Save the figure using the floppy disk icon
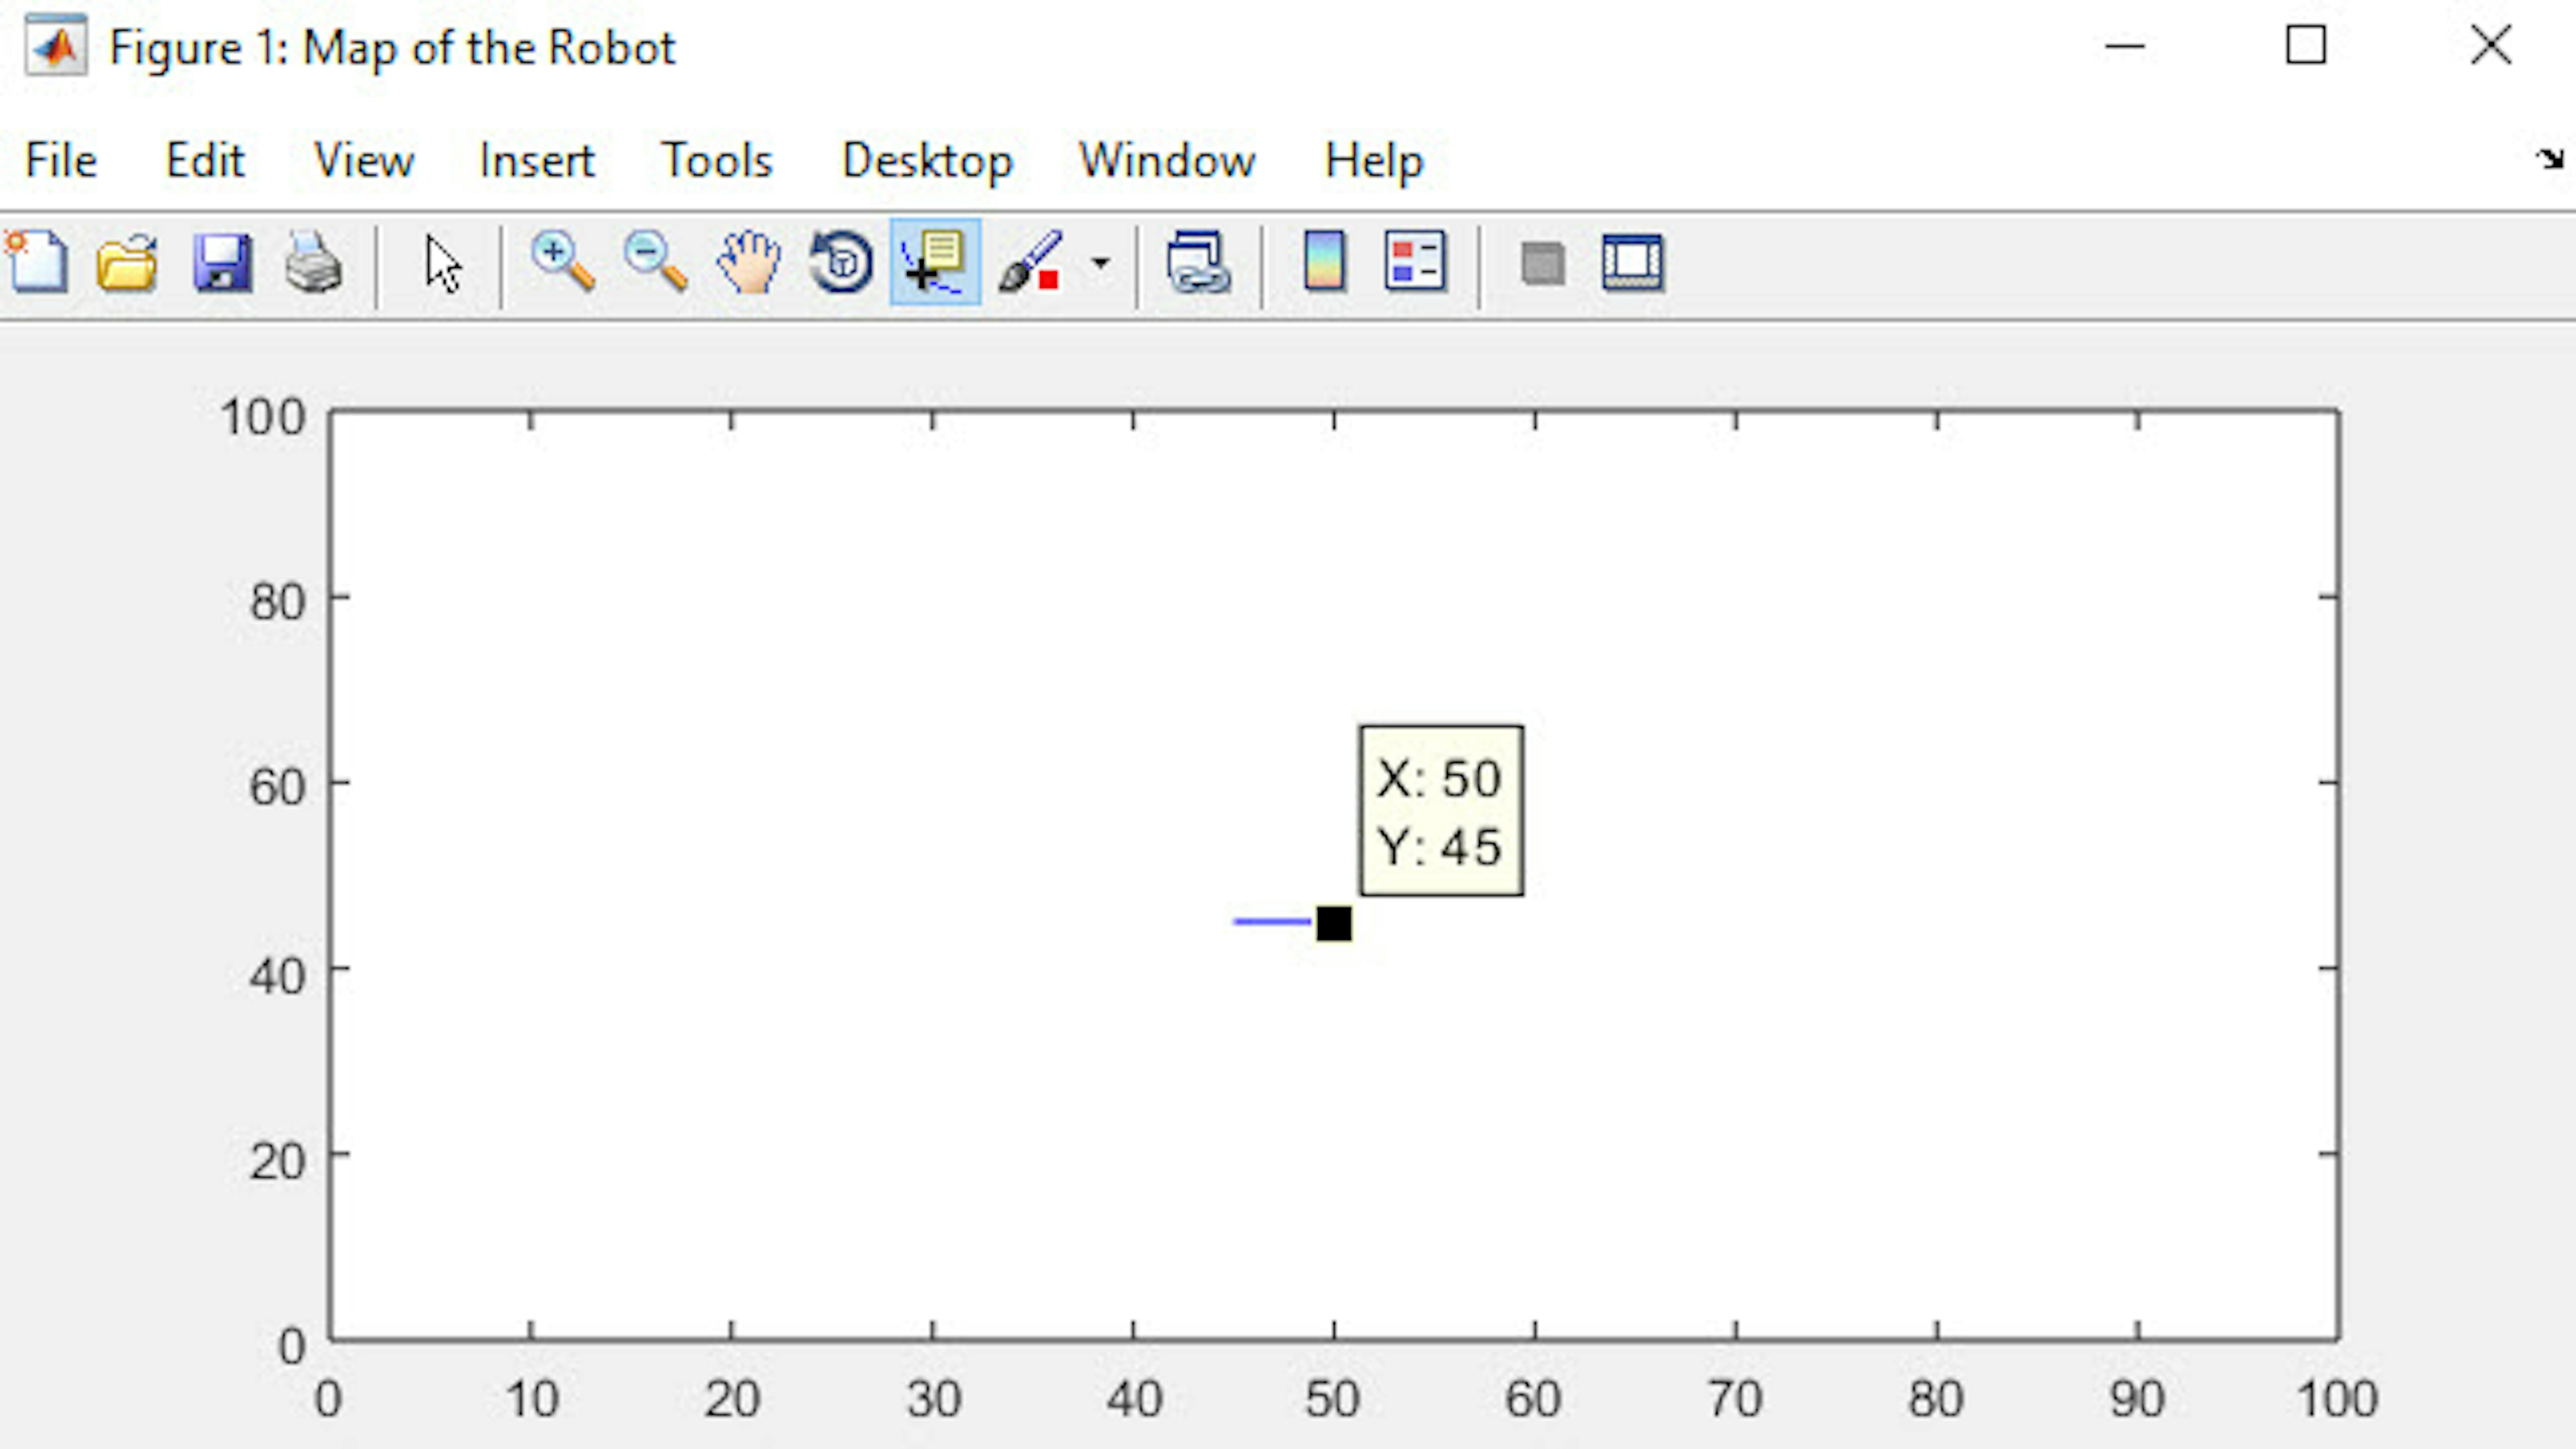The width and height of the screenshot is (2576, 1449). click(222, 263)
